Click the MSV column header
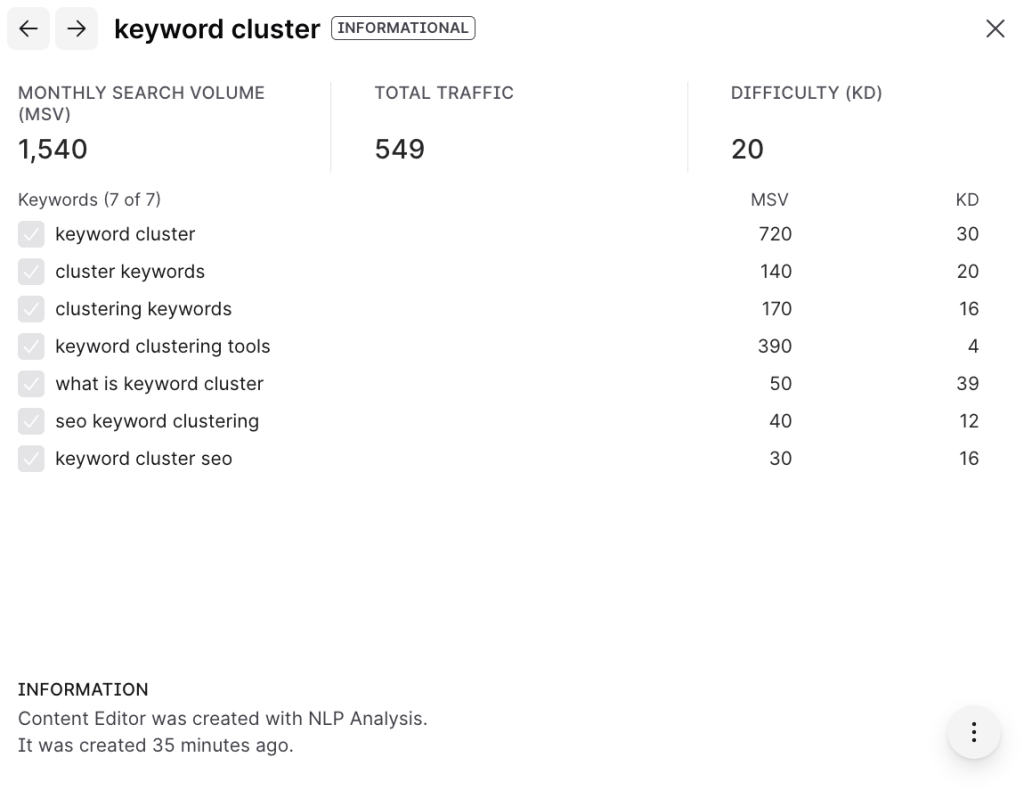Screen dimensions: 1024x798 769,200
